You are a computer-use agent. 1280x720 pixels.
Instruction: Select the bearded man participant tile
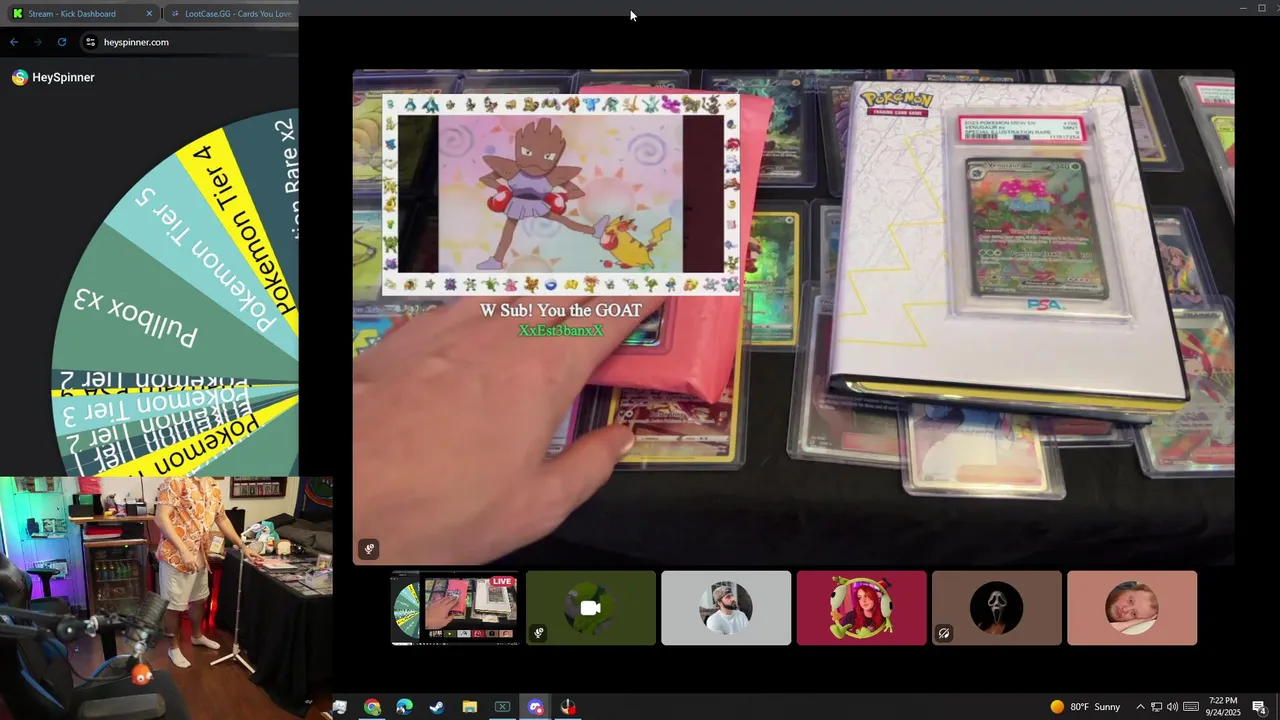coord(726,608)
